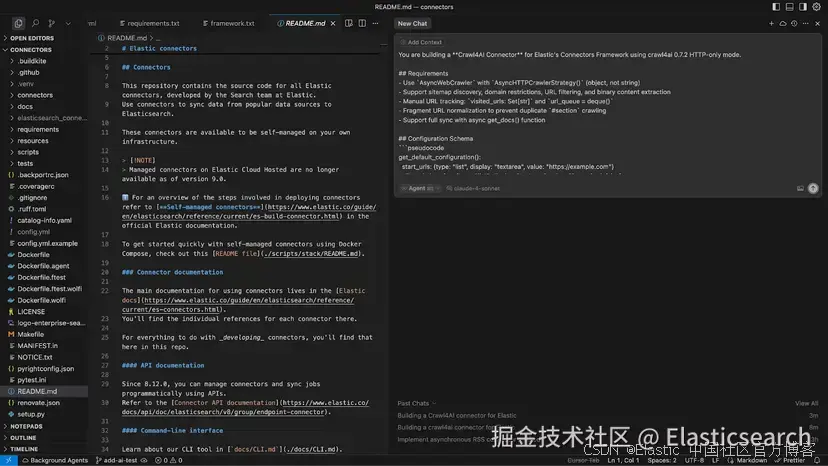Expand the .buildkite folder
Screen dimensions: 828x466
point(44,61)
